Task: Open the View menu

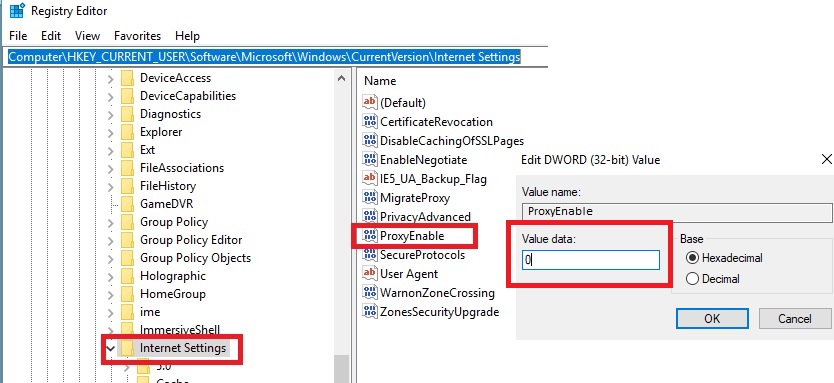Action: pos(87,36)
